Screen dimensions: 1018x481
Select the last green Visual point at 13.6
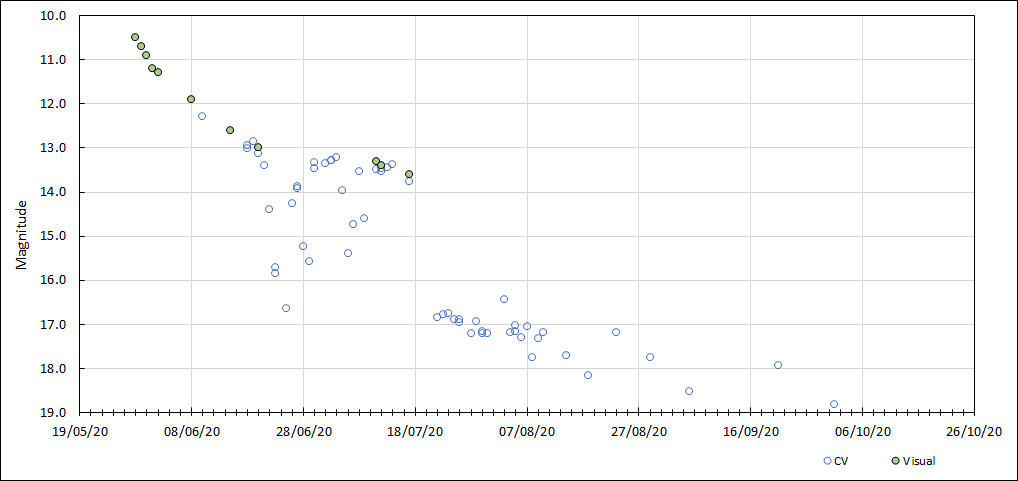409,174
